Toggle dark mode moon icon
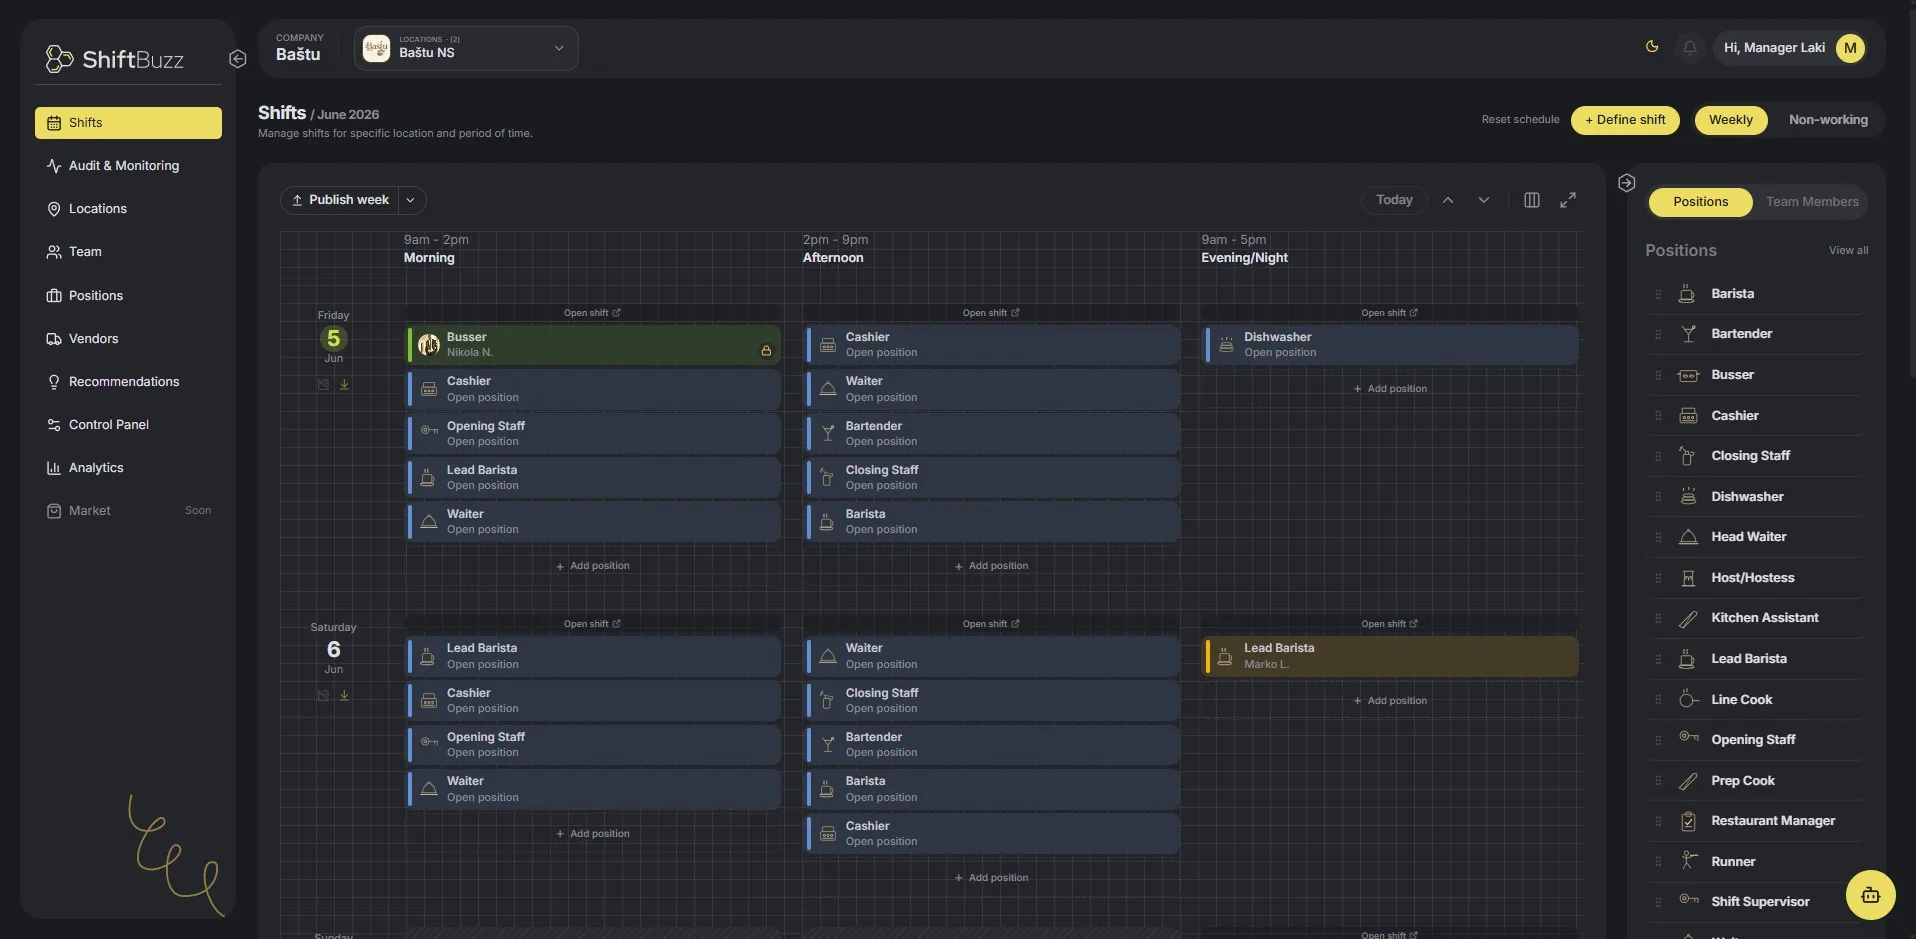 tap(1652, 47)
